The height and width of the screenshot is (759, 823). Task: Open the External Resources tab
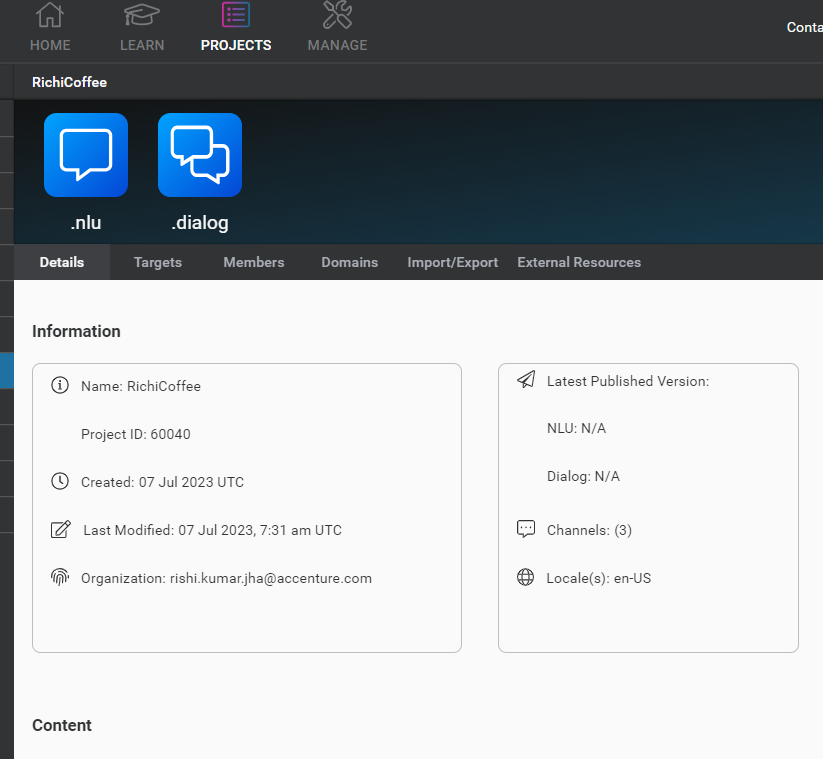coord(579,262)
